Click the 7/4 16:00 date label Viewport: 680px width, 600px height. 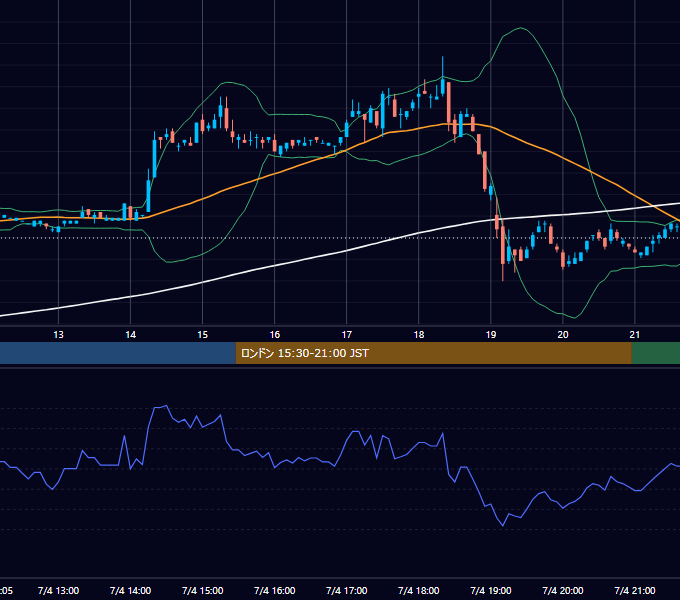coord(275,590)
